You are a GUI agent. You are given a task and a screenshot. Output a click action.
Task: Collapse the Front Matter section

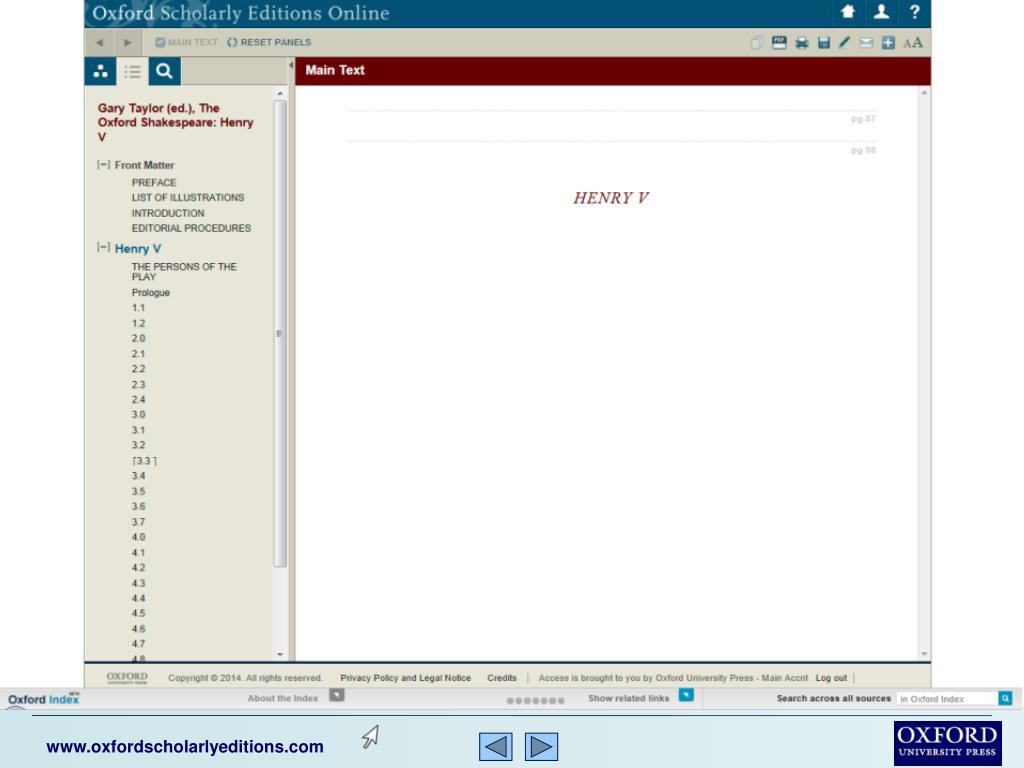tap(103, 165)
